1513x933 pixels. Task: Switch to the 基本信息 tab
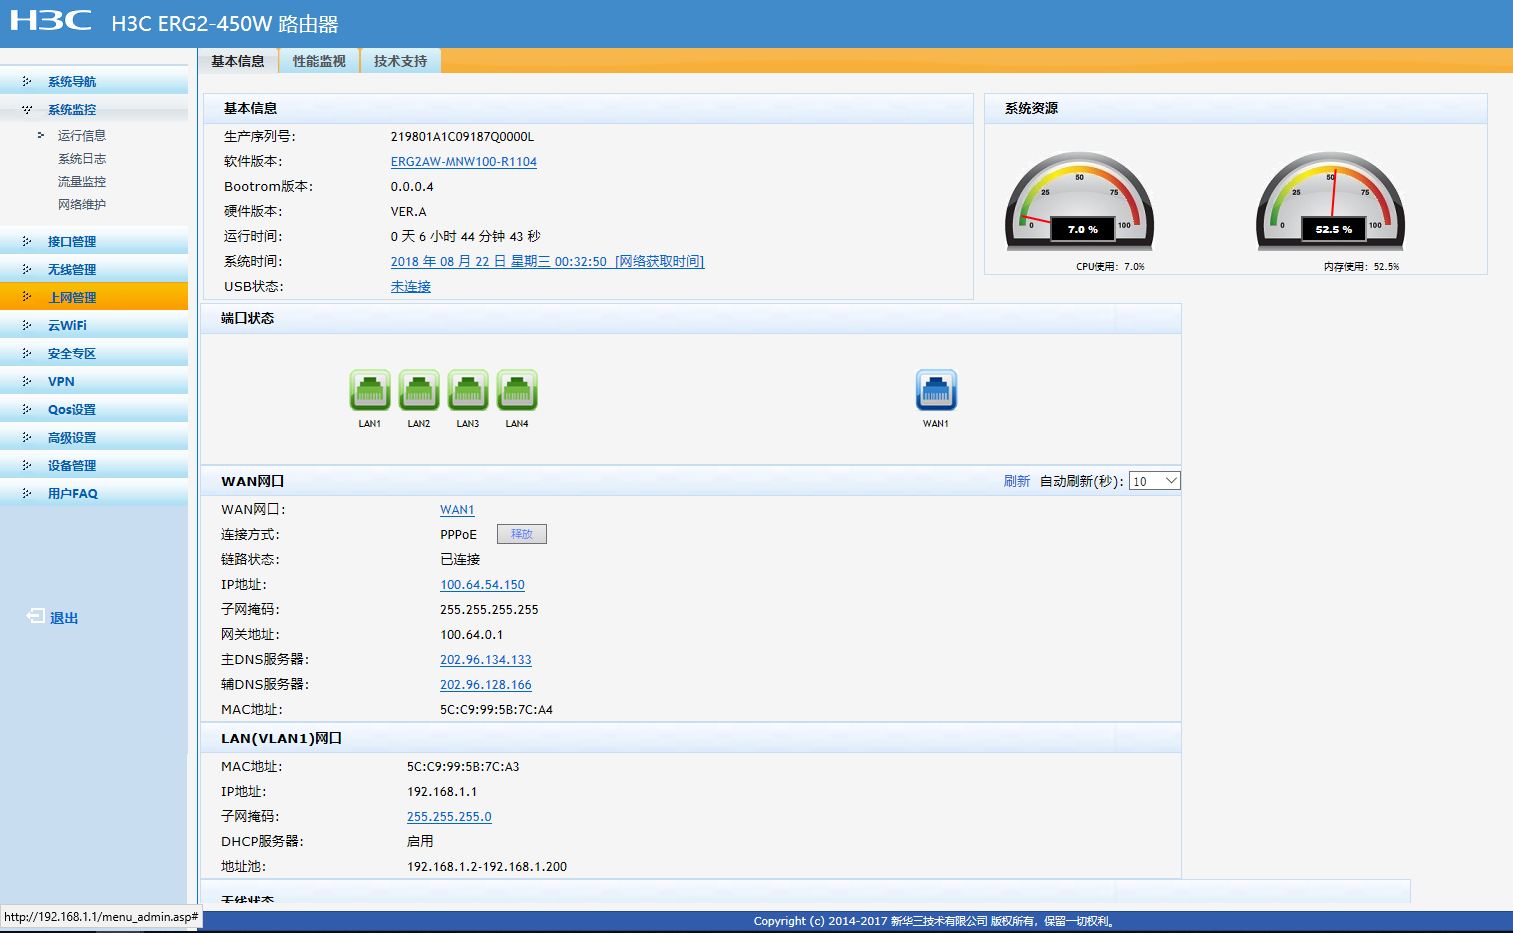pos(238,61)
